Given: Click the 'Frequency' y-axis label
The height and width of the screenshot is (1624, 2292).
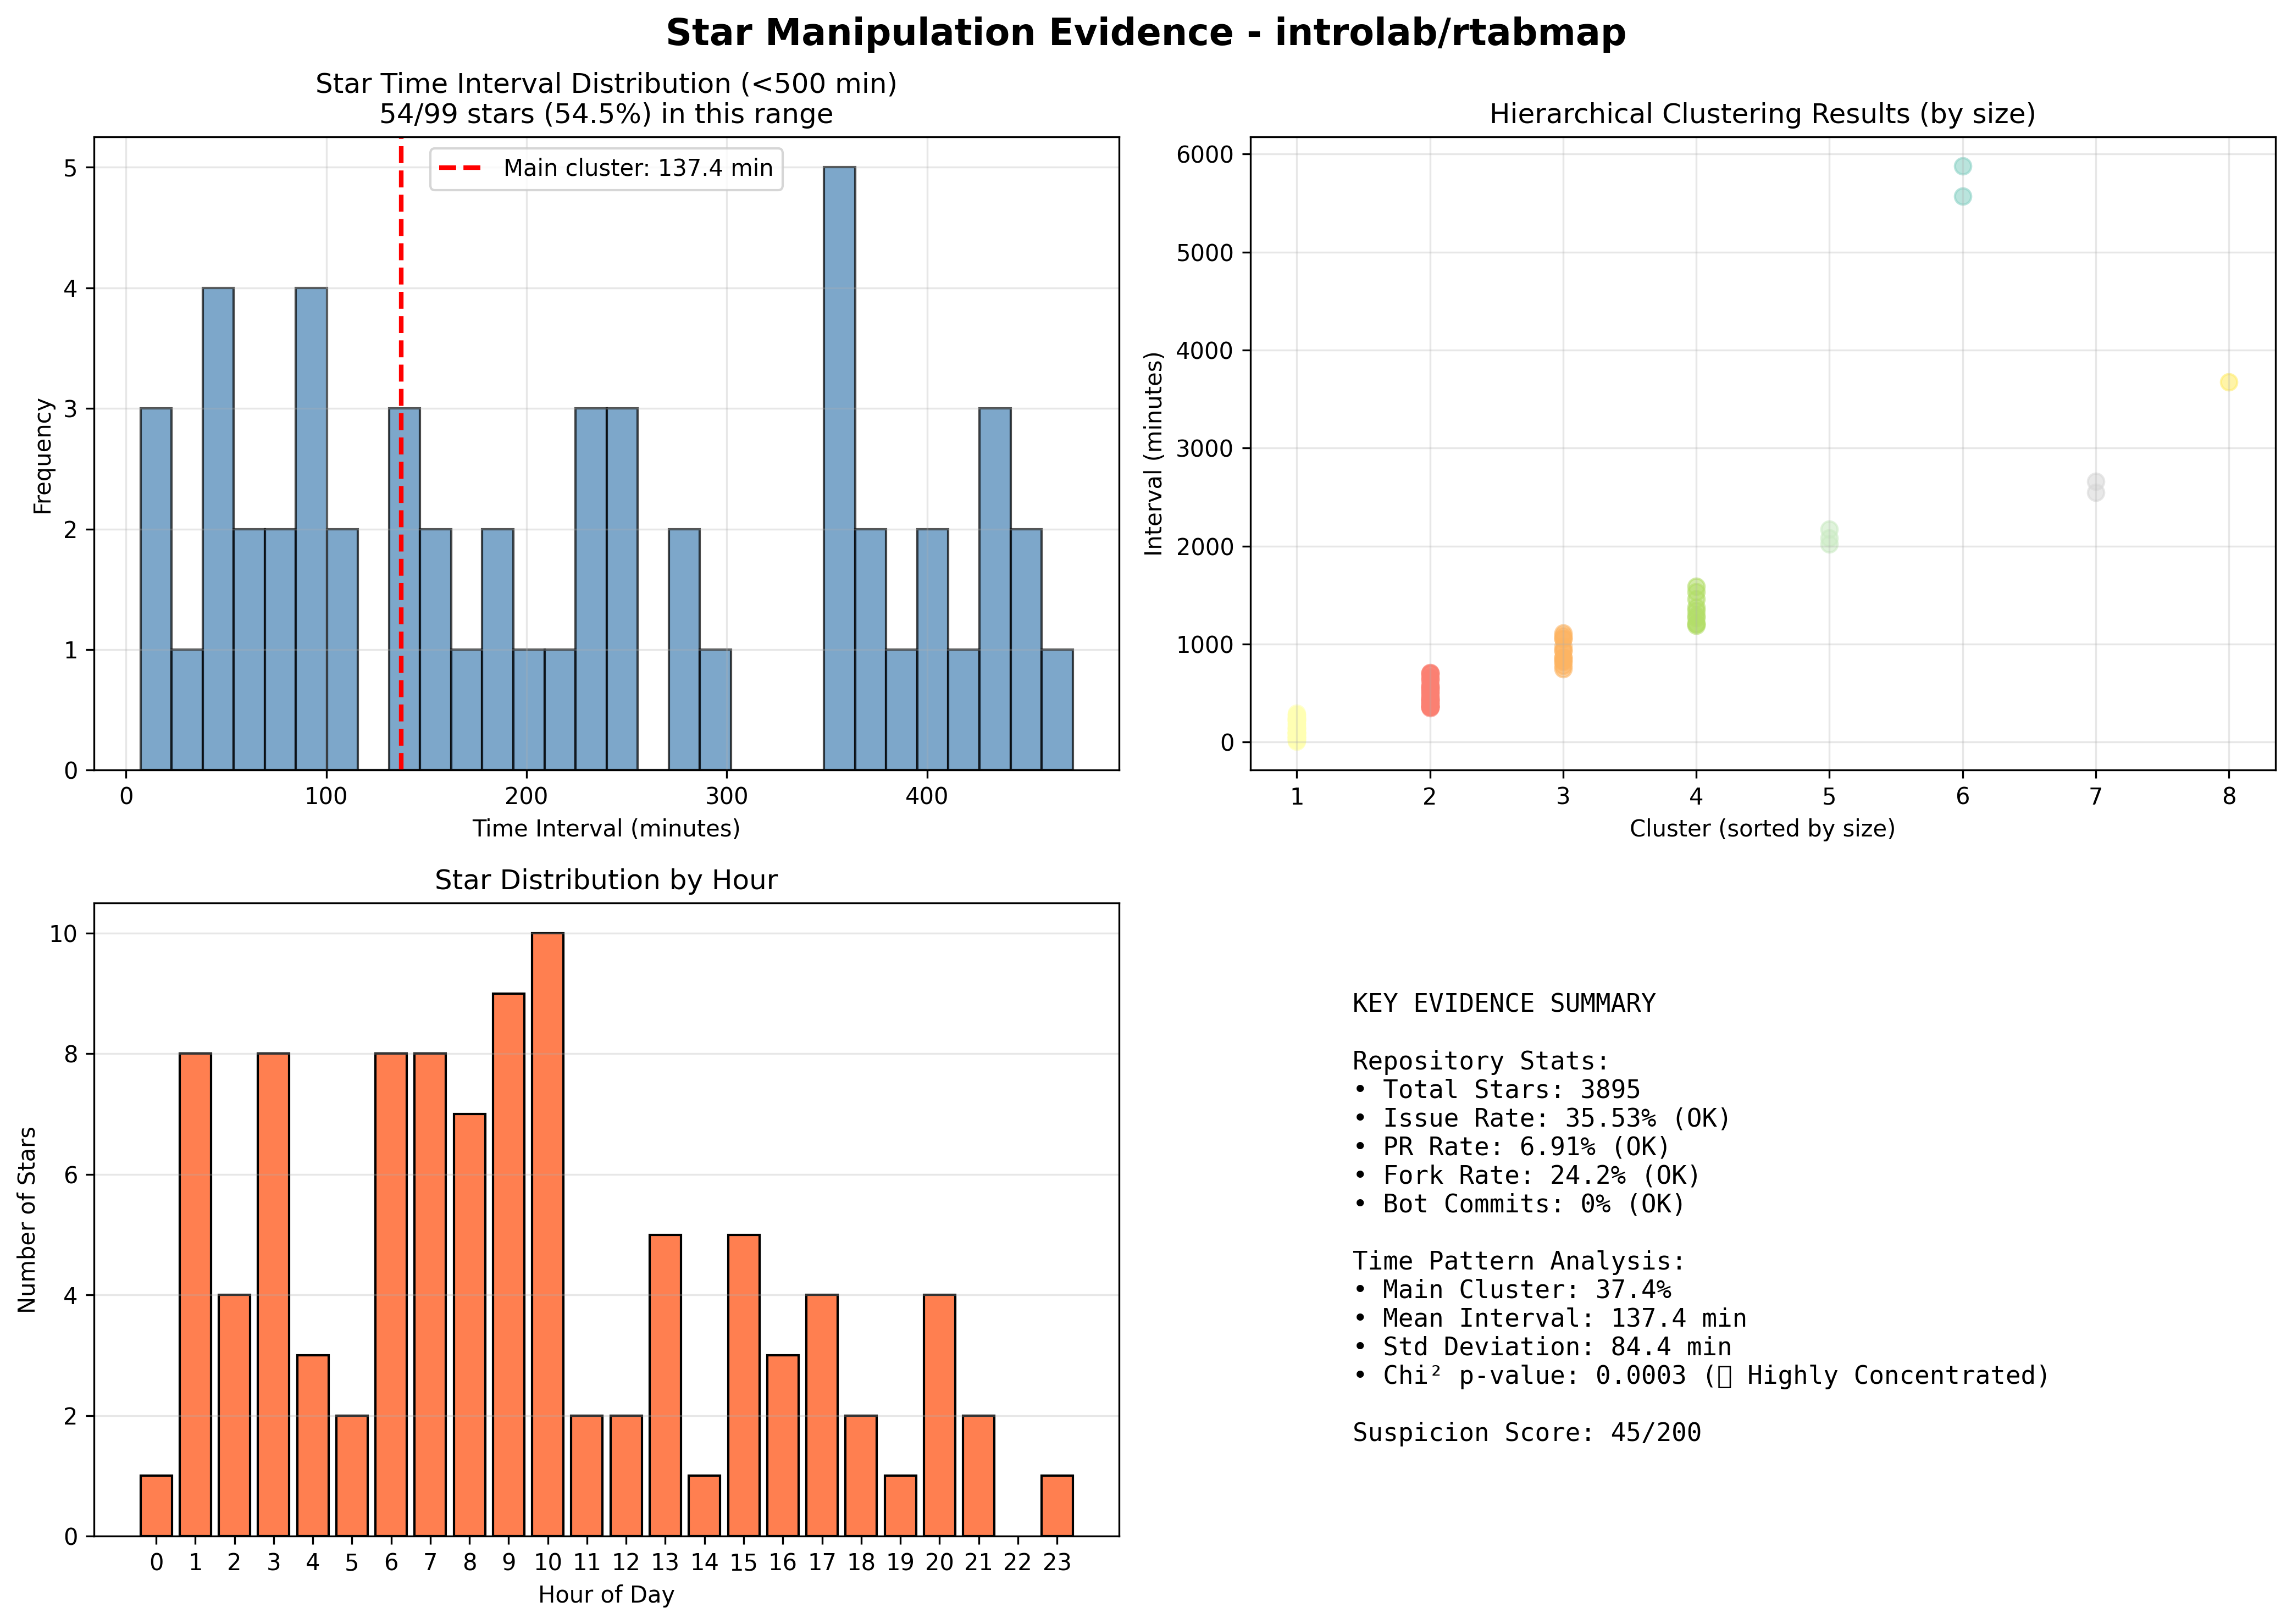Looking at the screenshot, I should point(42,456).
